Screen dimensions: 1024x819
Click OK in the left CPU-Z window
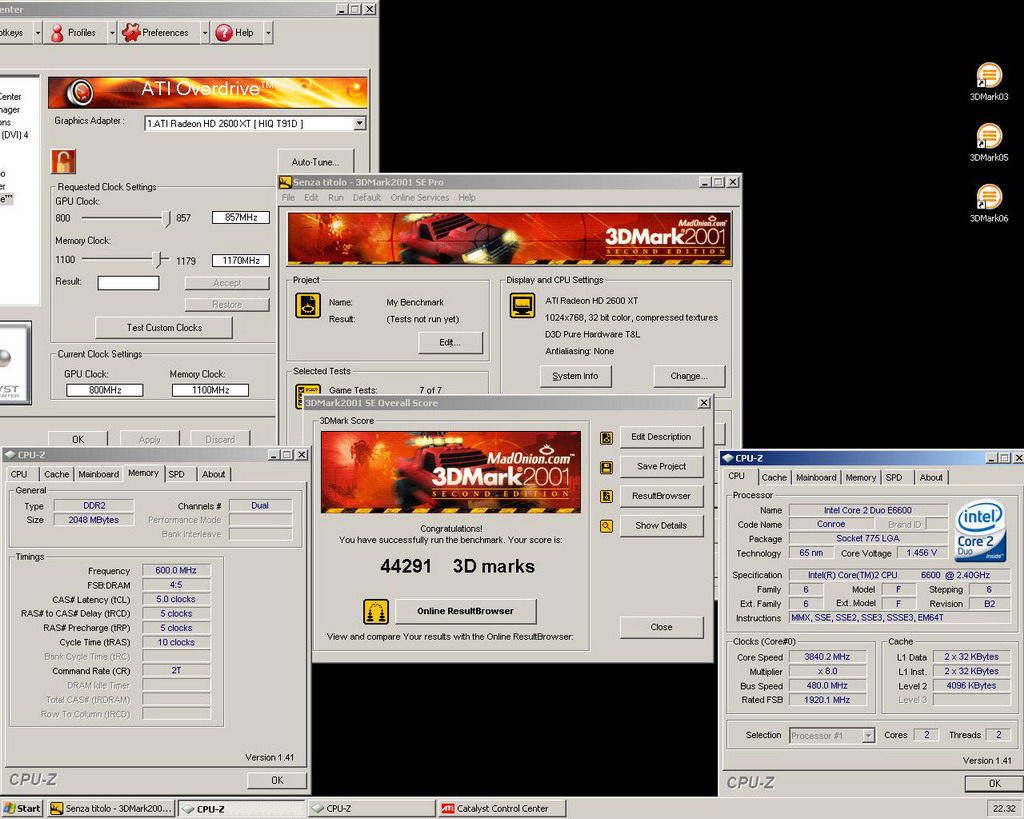pos(277,780)
